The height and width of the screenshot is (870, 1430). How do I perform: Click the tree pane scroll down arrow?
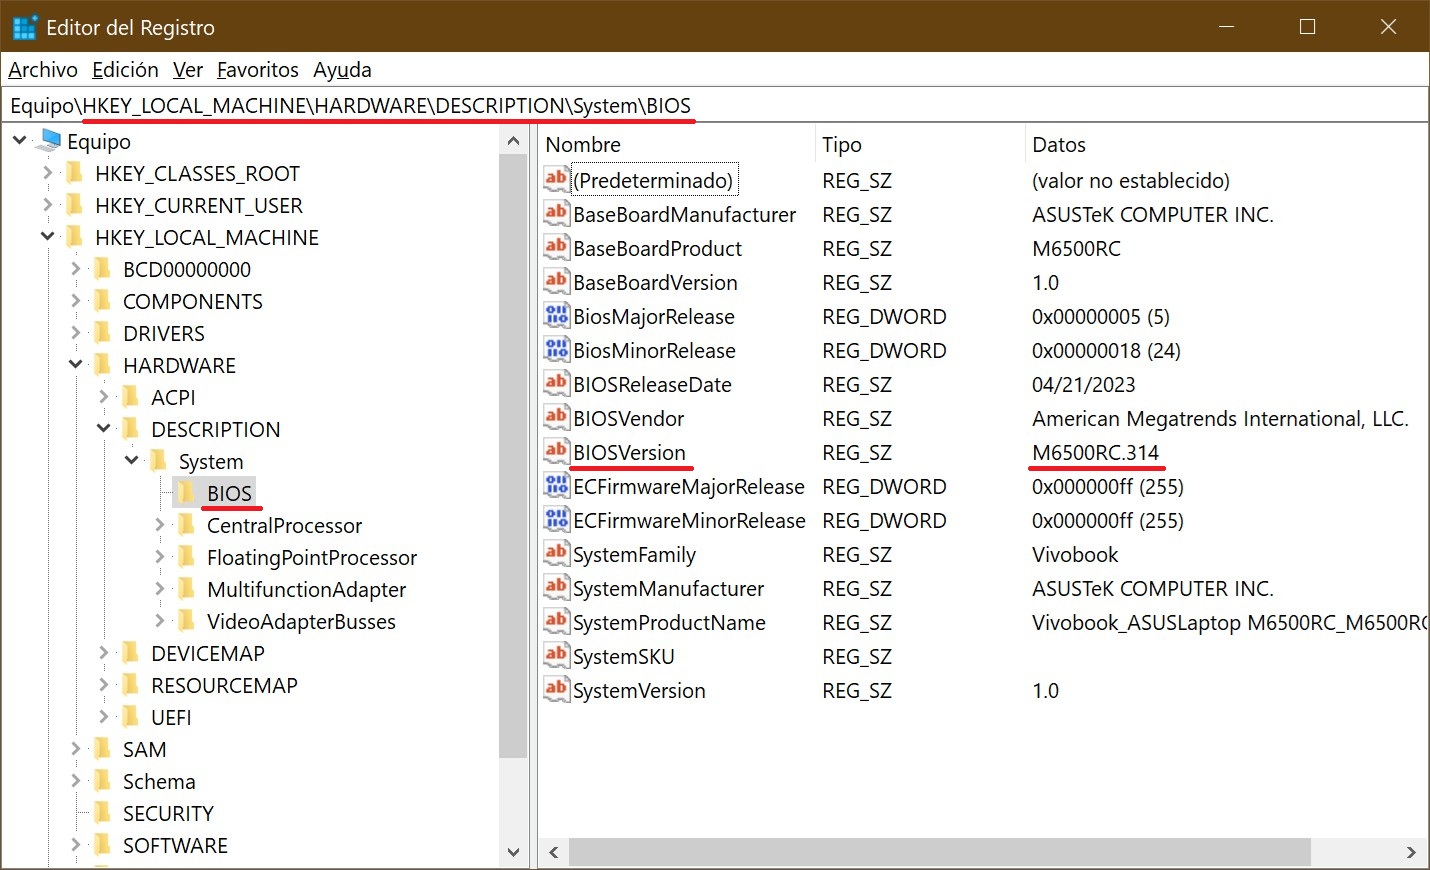pyautogui.click(x=513, y=852)
